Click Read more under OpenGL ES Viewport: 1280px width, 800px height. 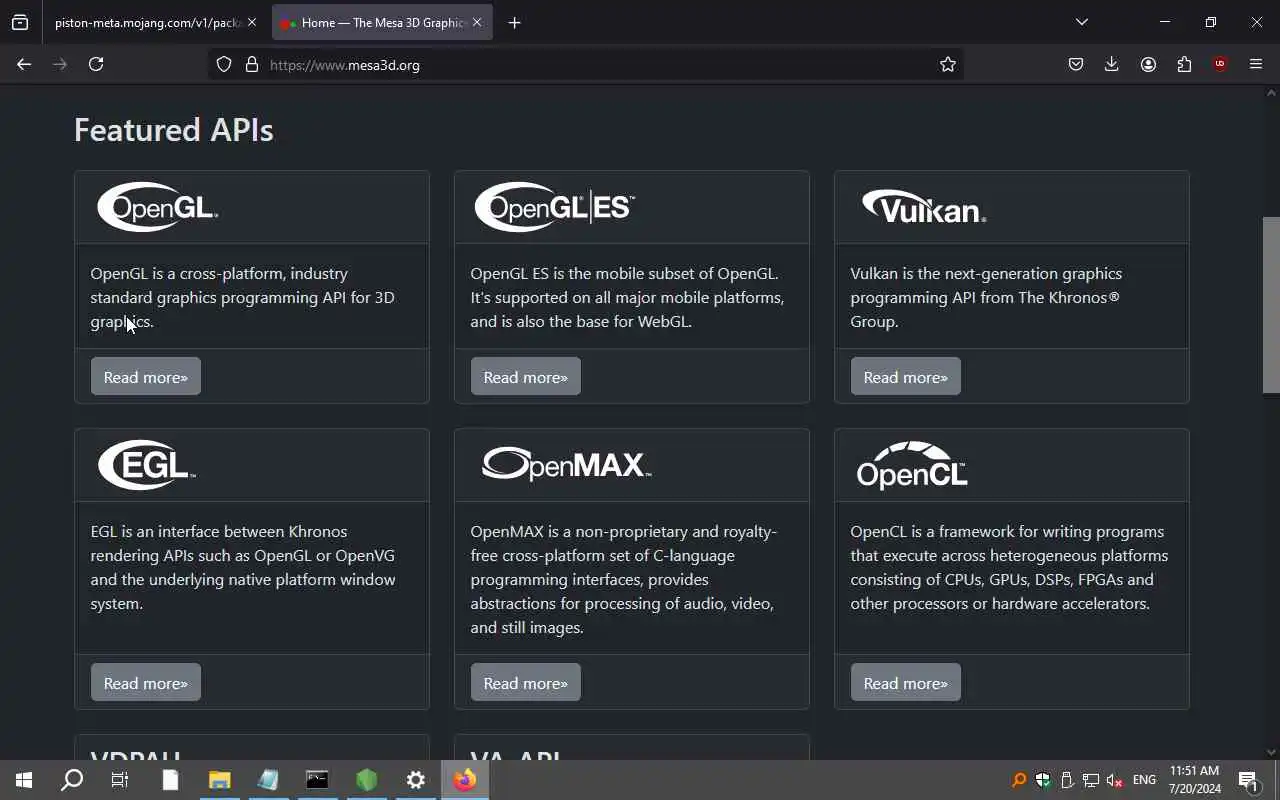(x=526, y=377)
